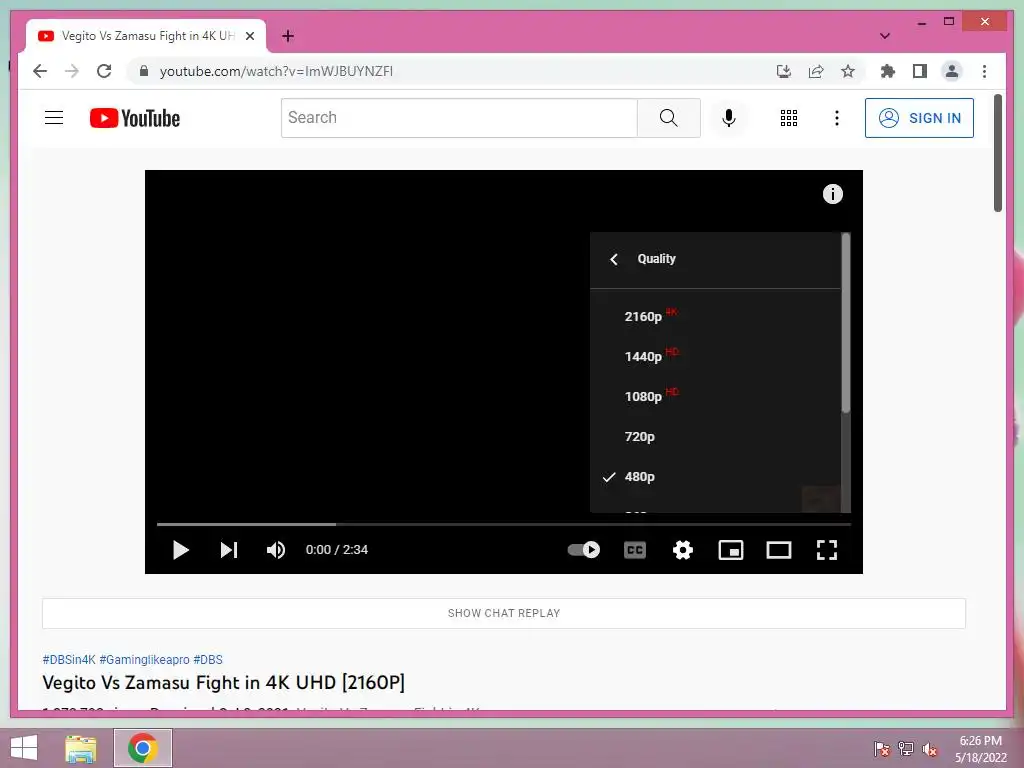The image size is (1024, 768).
Task: Choose 1080p HD quality
Action: click(715, 396)
